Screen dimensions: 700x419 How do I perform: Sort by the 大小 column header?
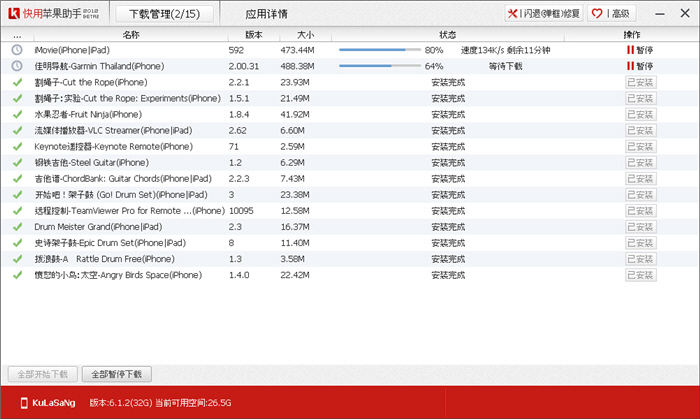coord(305,35)
